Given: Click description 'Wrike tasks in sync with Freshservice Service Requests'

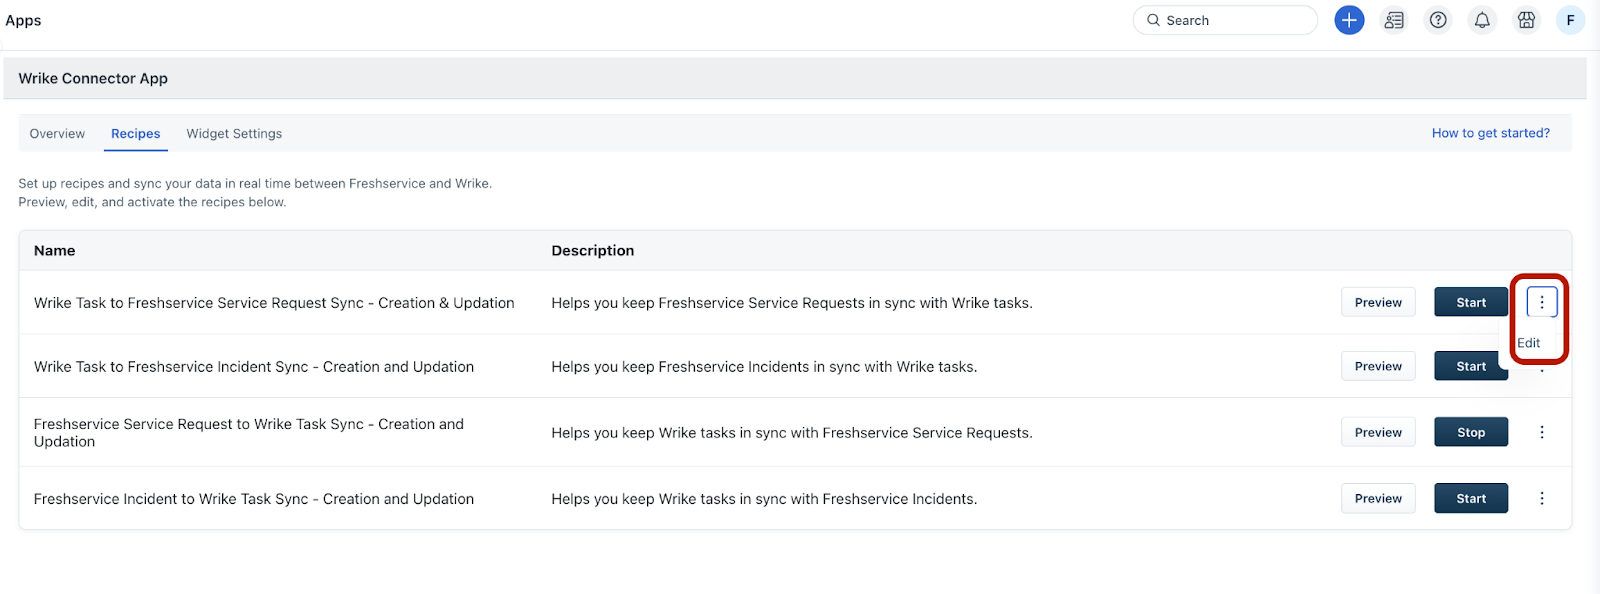Looking at the screenshot, I should click(792, 433).
